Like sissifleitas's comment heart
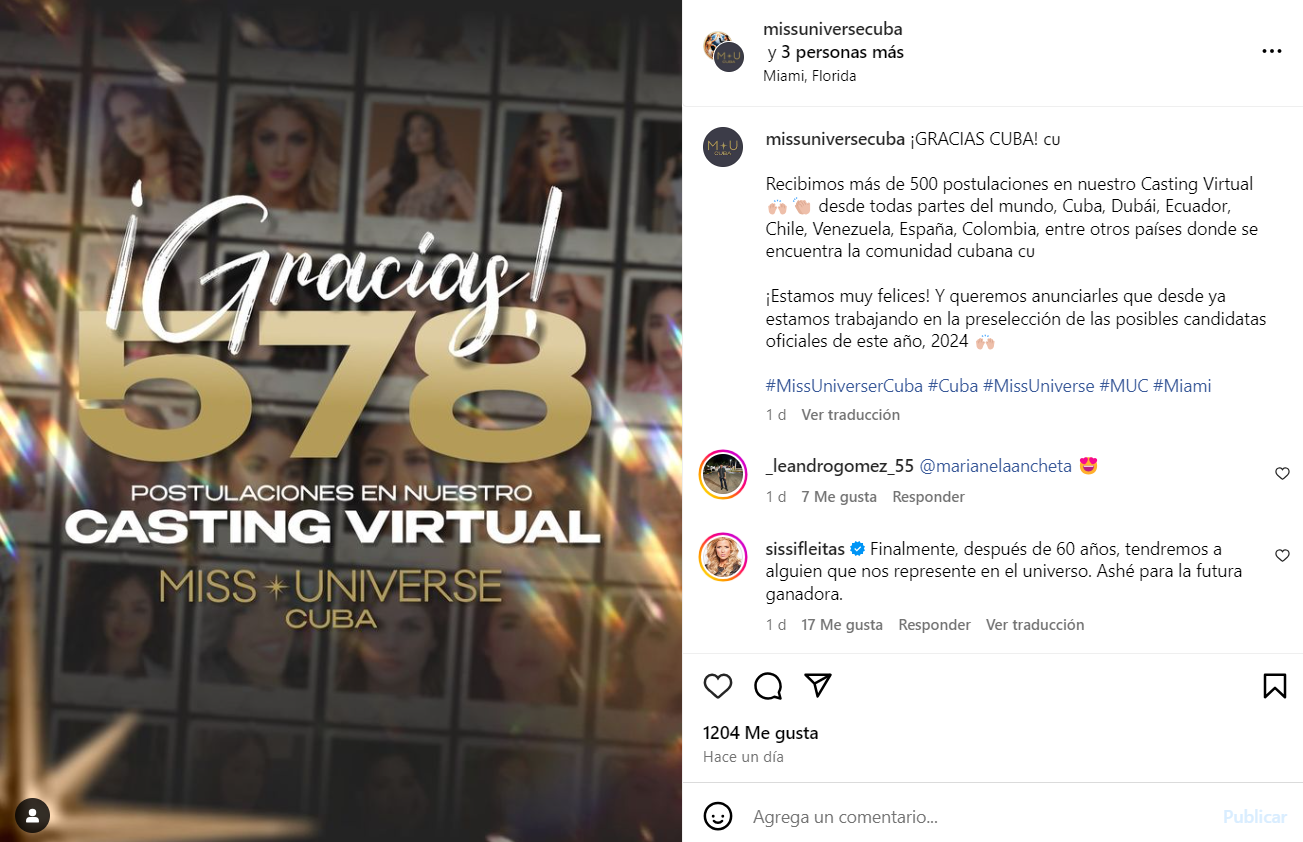 point(1282,556)
